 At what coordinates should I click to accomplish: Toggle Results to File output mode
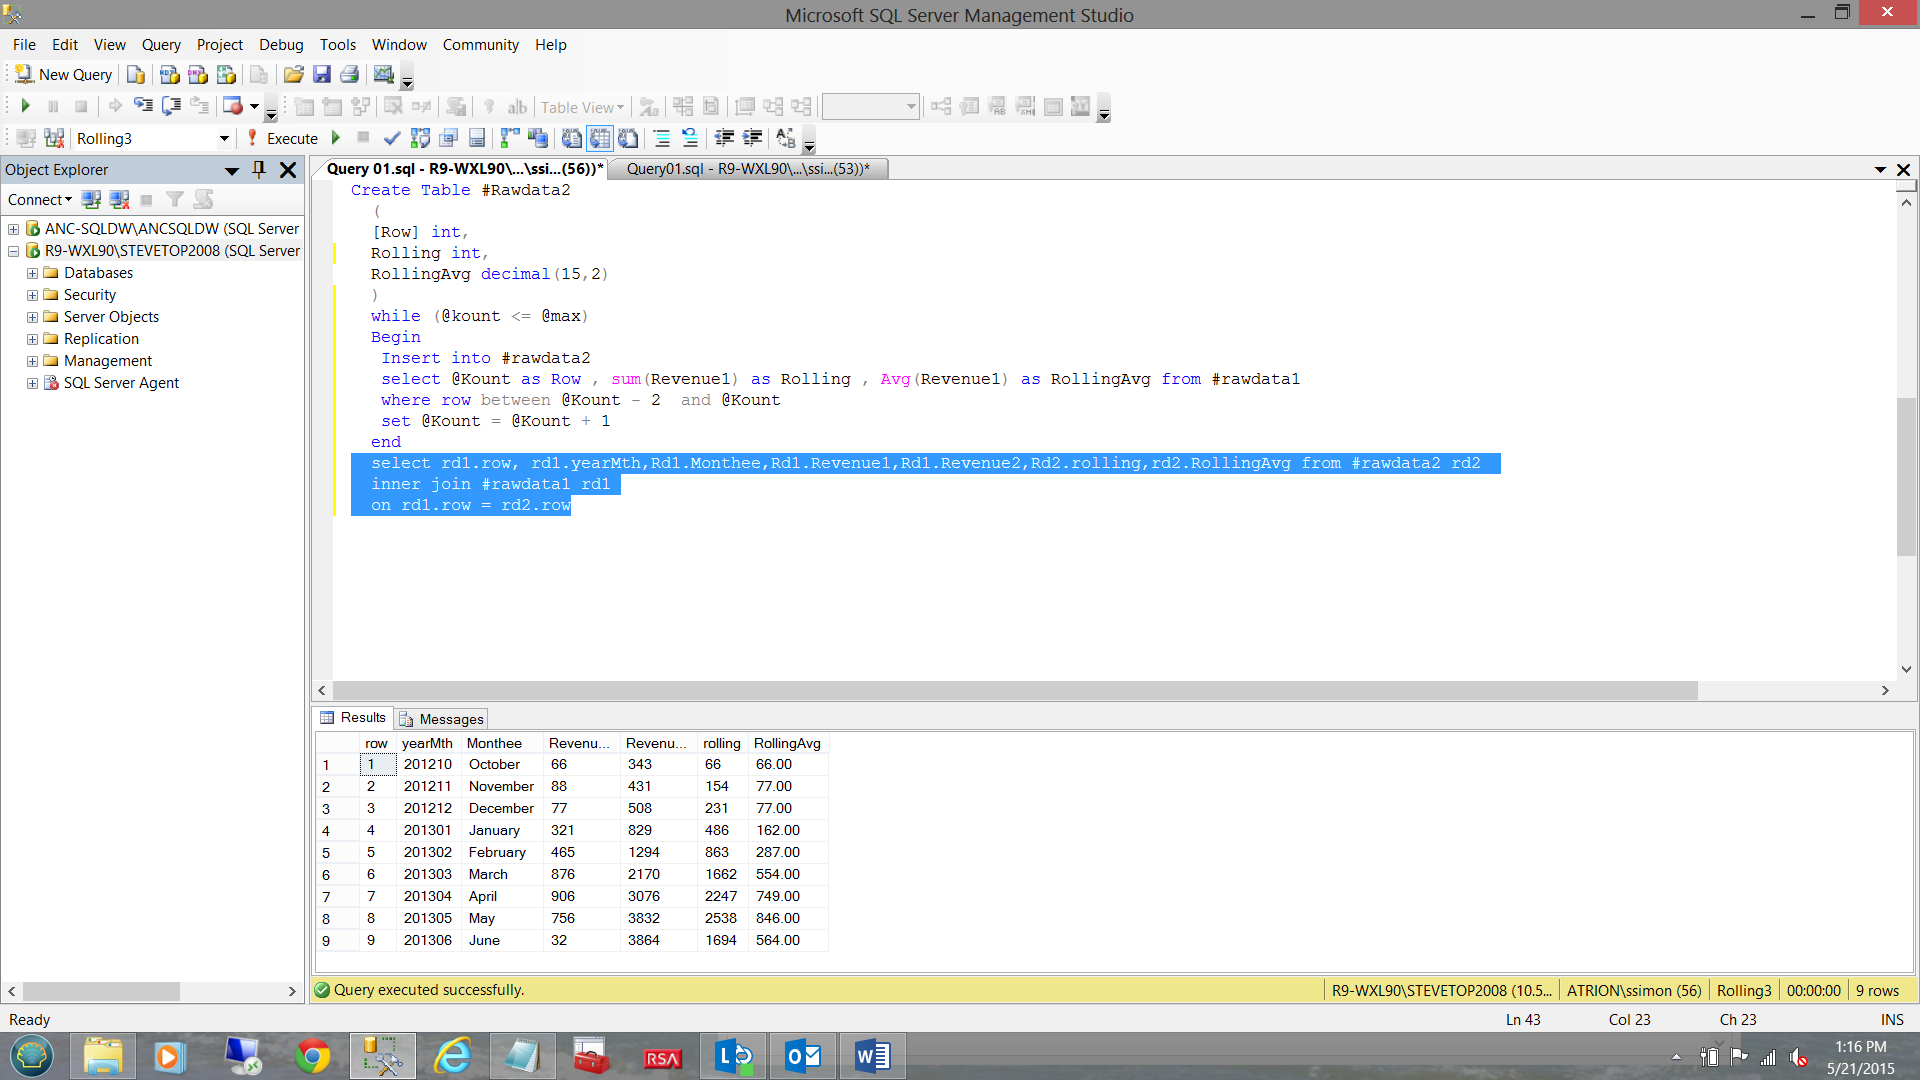628,138
